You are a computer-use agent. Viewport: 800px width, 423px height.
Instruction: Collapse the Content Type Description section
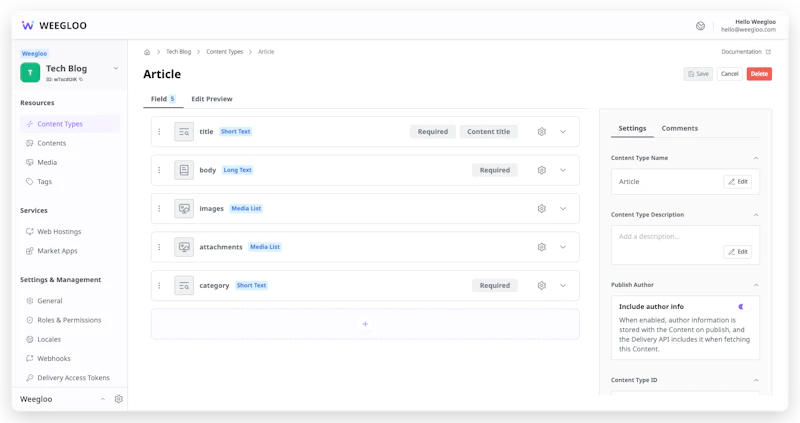point(756,215)
